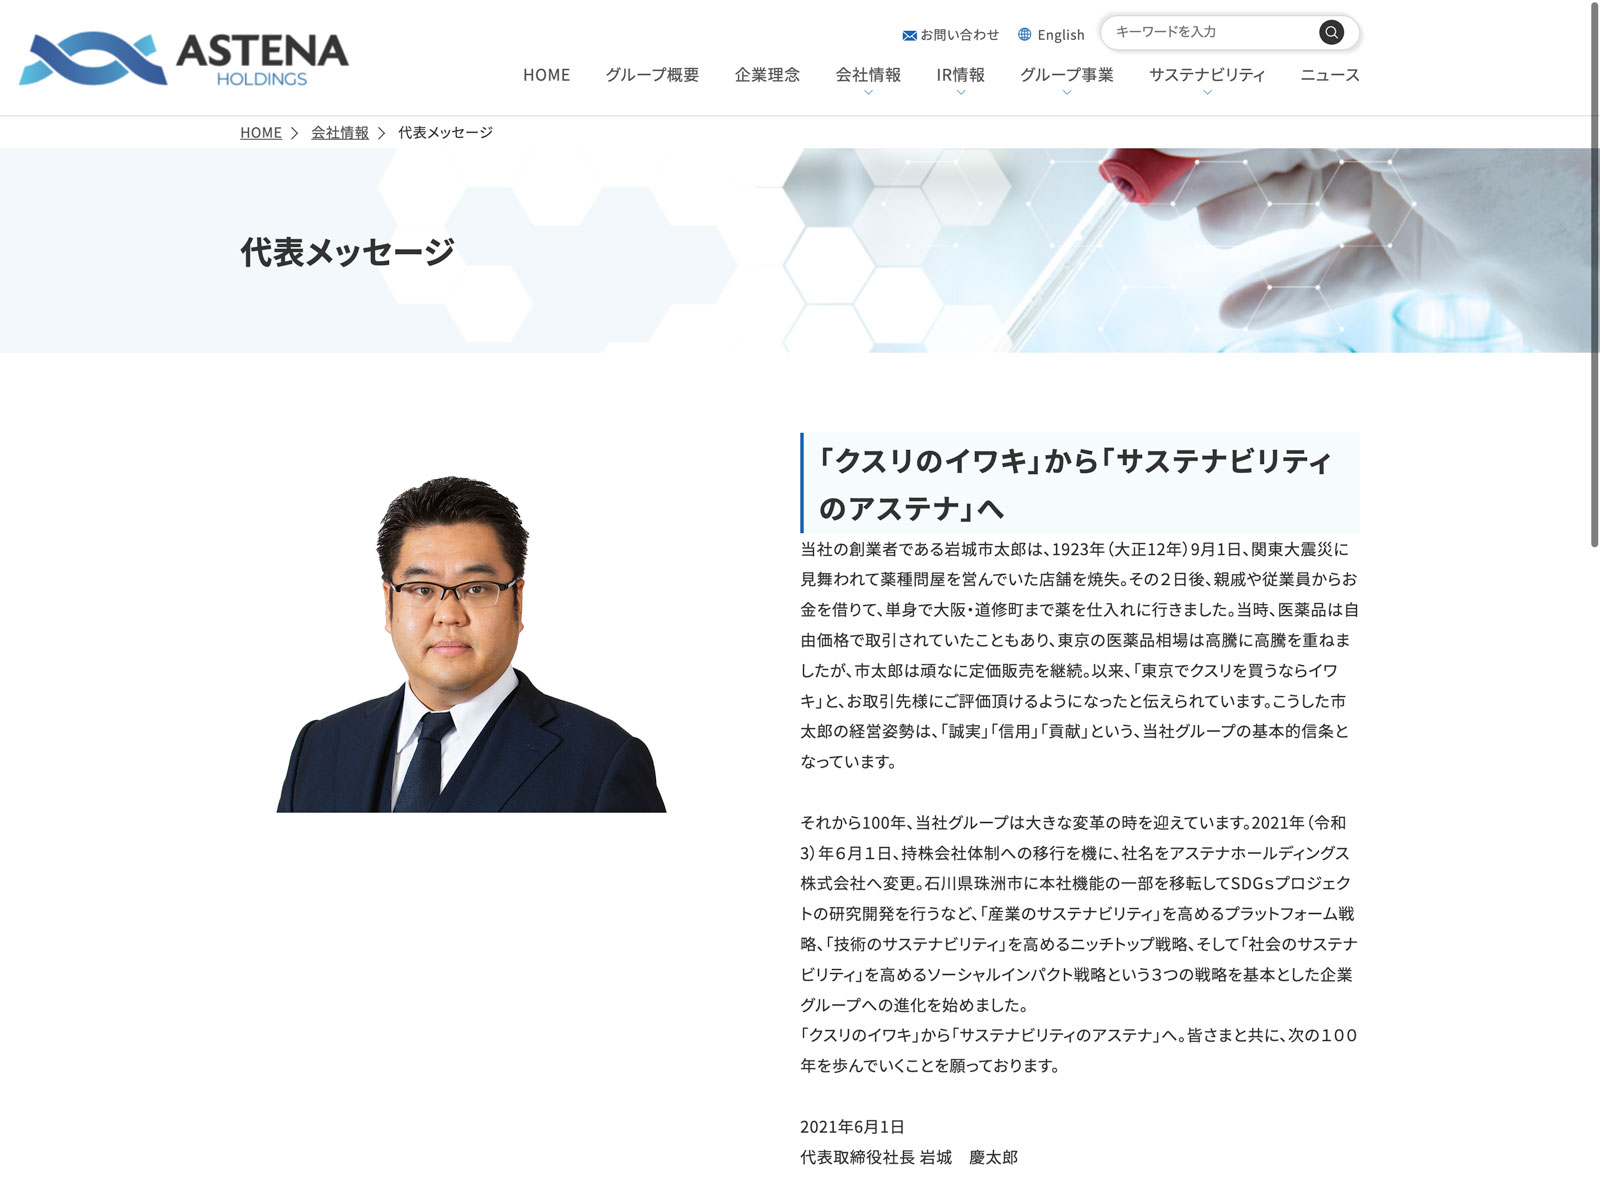Viewport: 1600px width, 1200px height.
Task: Click the globe icon beside English
Action: point(1024,34)
